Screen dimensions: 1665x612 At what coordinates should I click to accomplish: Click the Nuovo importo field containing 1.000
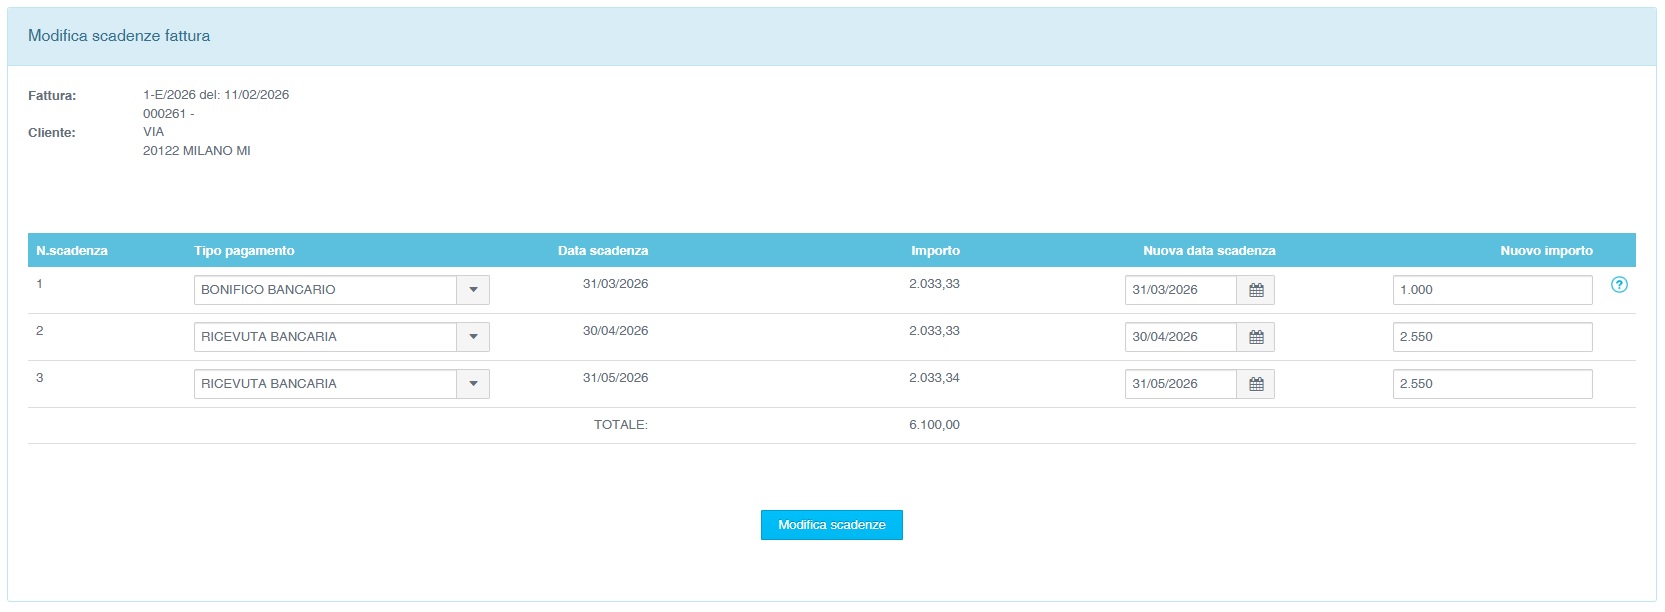1491,290
